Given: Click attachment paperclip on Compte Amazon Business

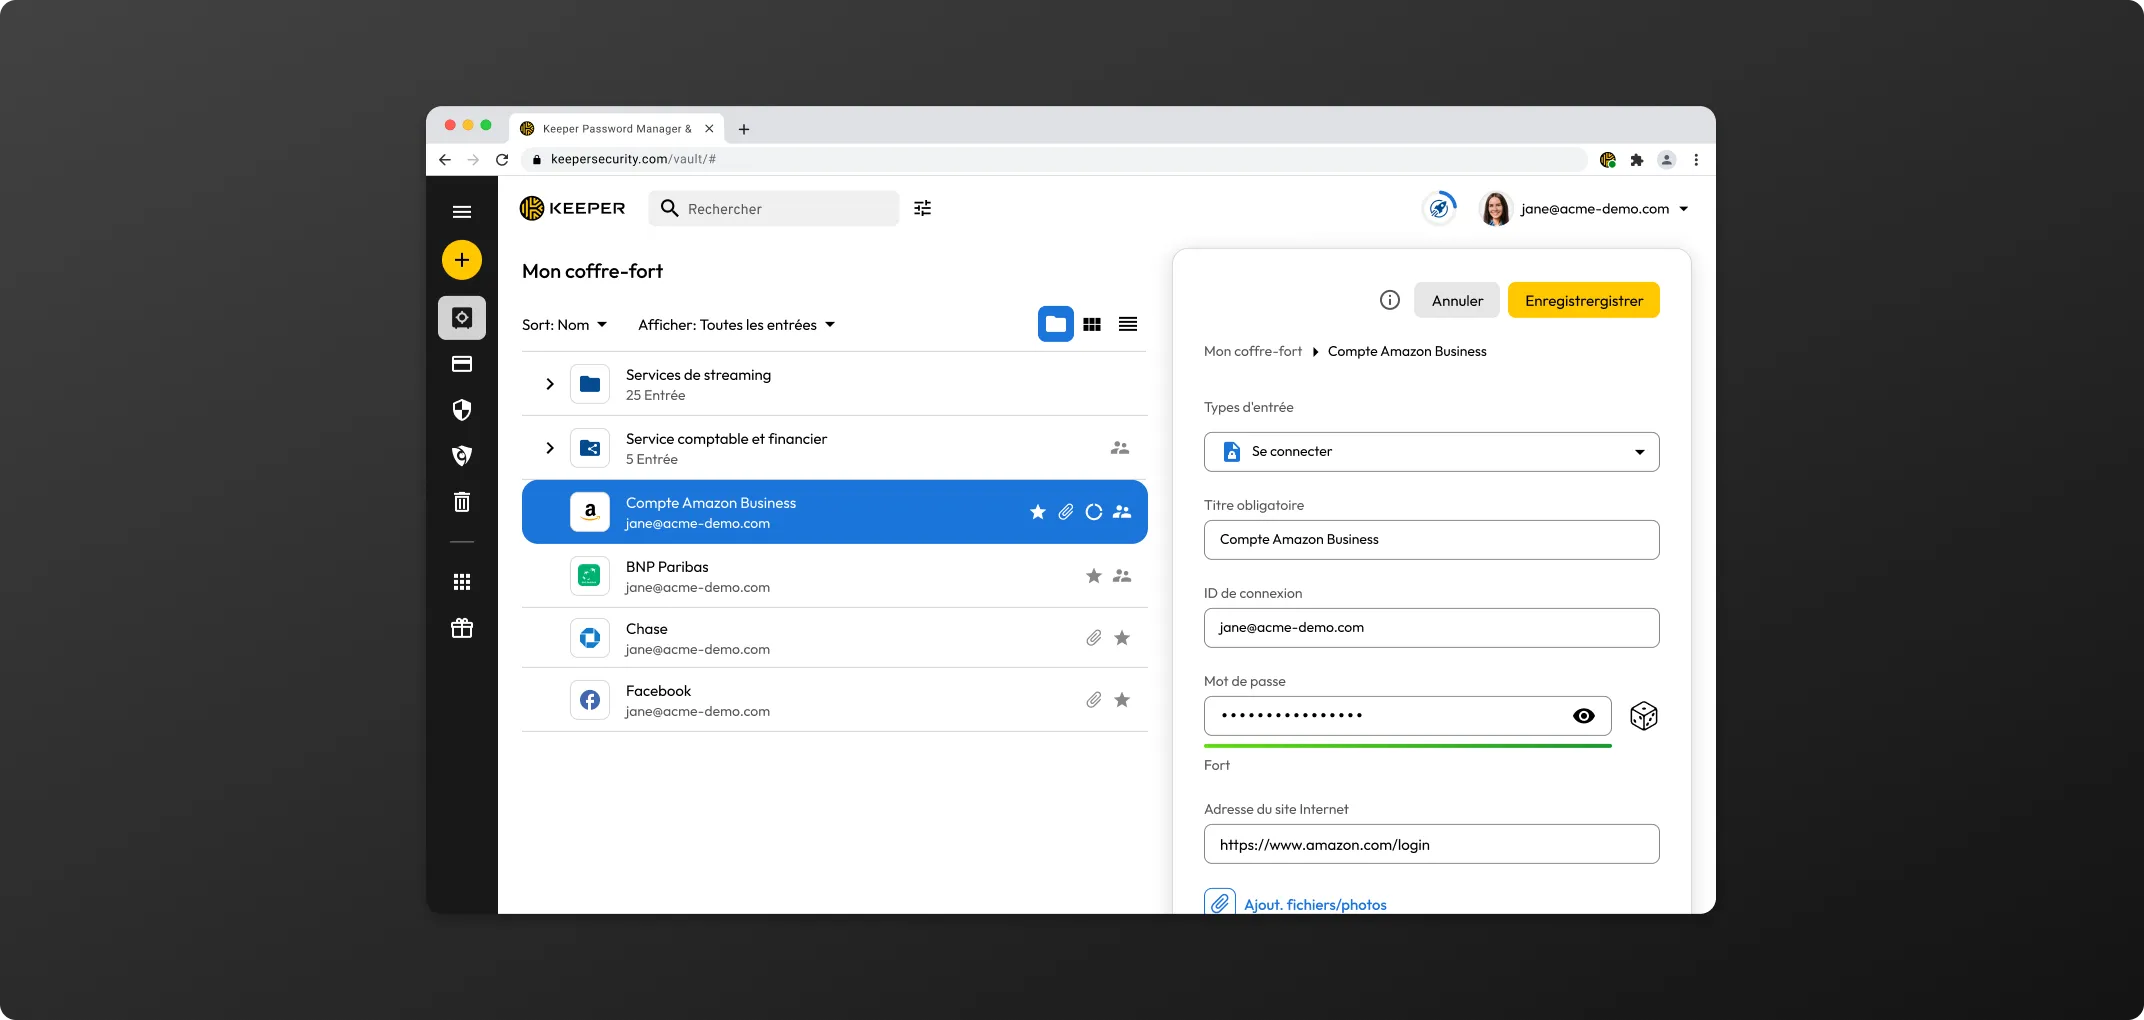Looking at the screenshot, I should tap(1066, 512).
